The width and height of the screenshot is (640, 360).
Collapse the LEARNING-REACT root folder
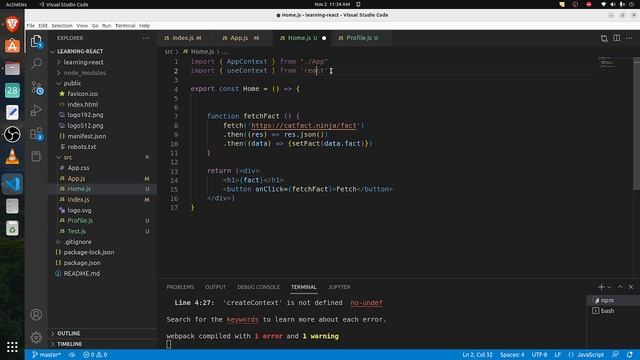(52, 51)
